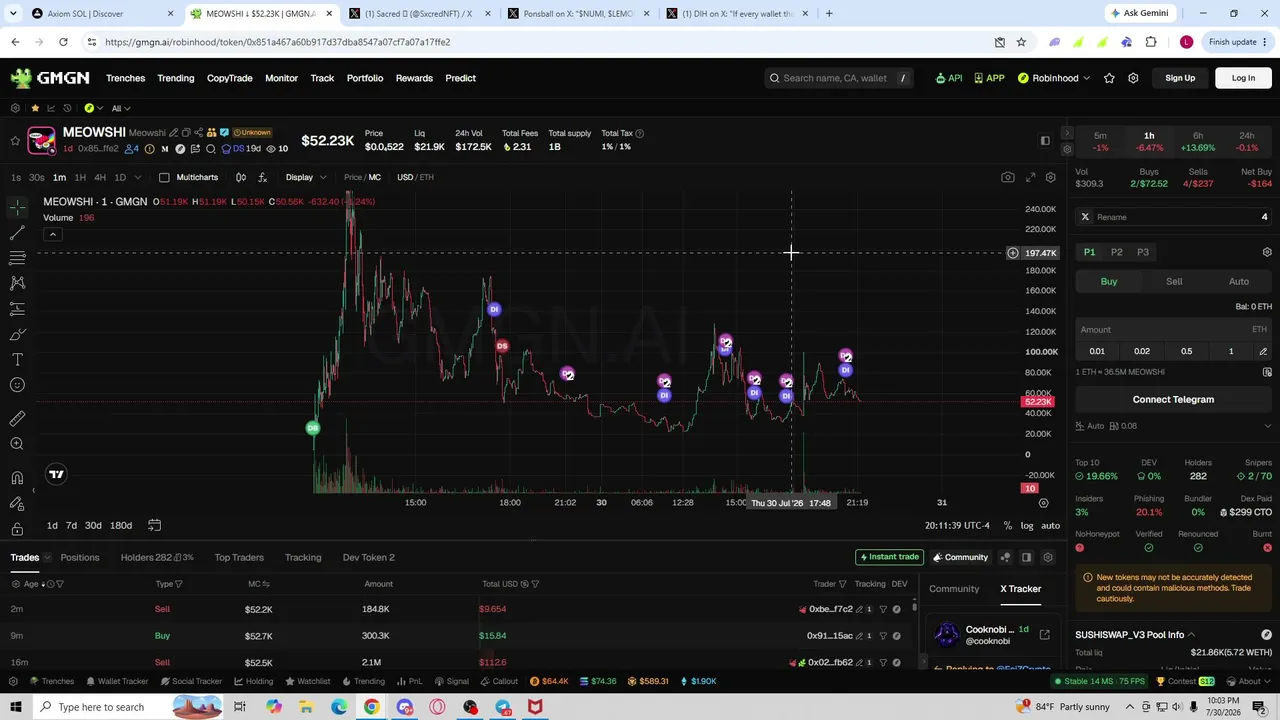The image size is (1280, 720).
Task: Select the brush drawing tool
Action: pyautogui.click(x=17, y=334)
